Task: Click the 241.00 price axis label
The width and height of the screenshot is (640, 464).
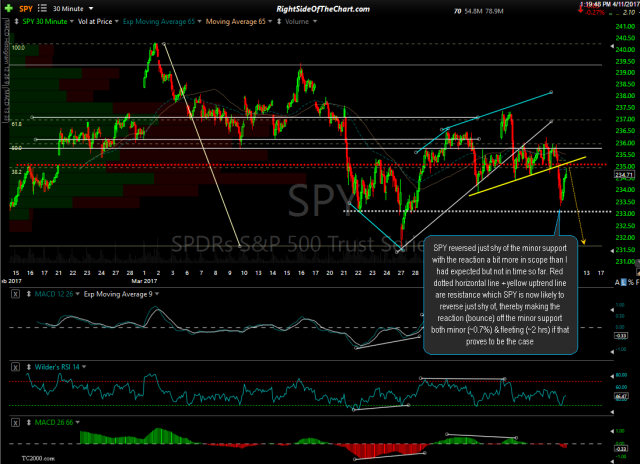Action: 625,27
